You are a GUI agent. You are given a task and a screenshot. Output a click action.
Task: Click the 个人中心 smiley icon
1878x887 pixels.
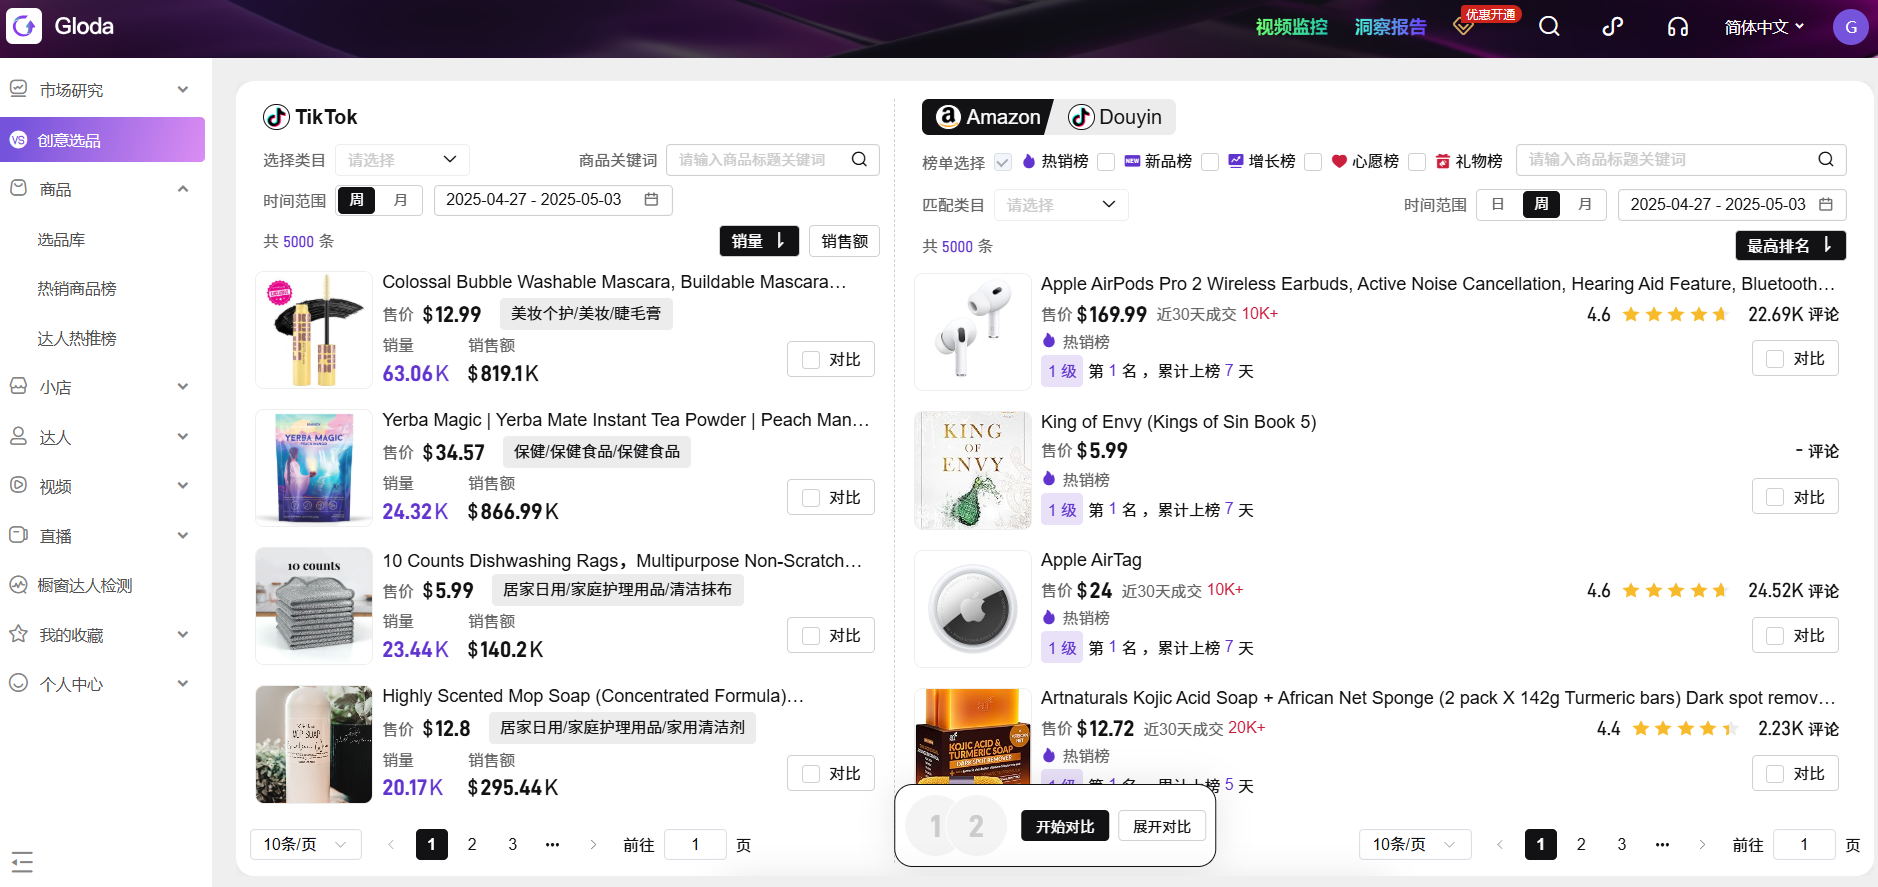pyautogui.click(x=18, y=683)
